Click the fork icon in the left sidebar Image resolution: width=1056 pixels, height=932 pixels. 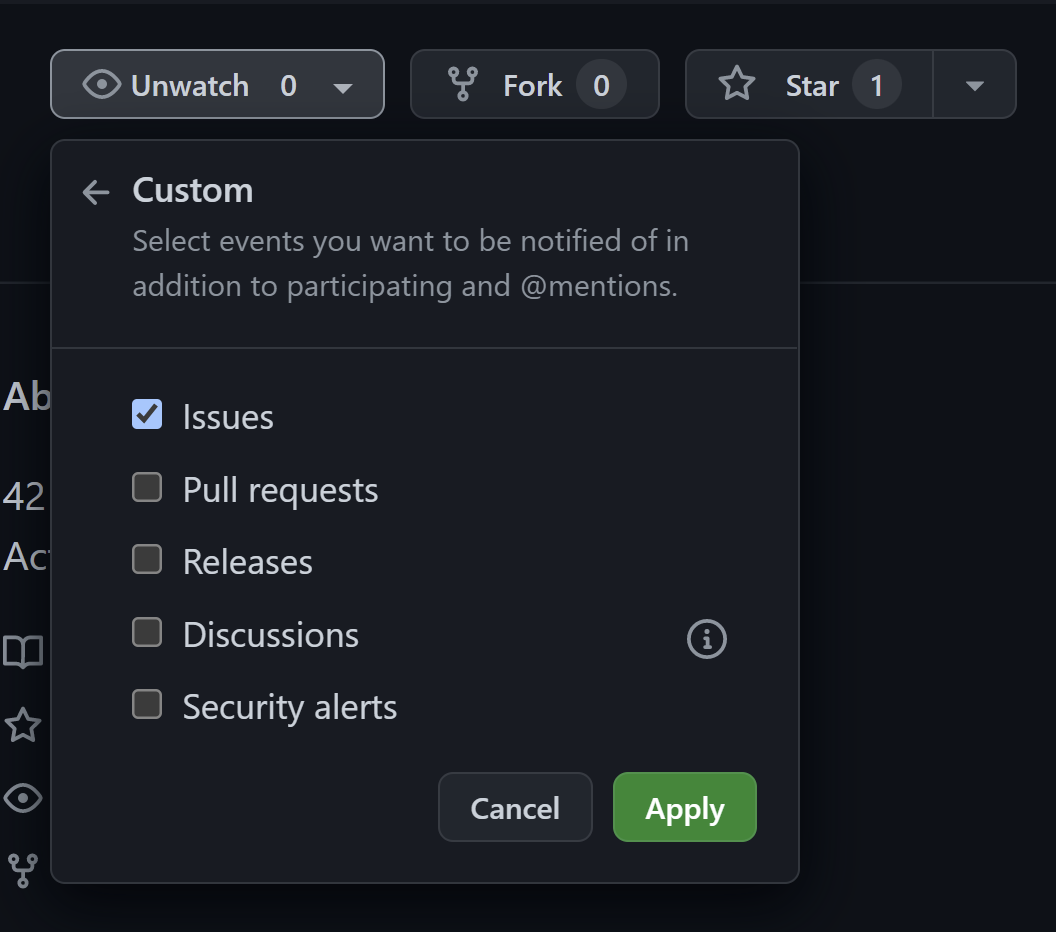tap(23, 870)
